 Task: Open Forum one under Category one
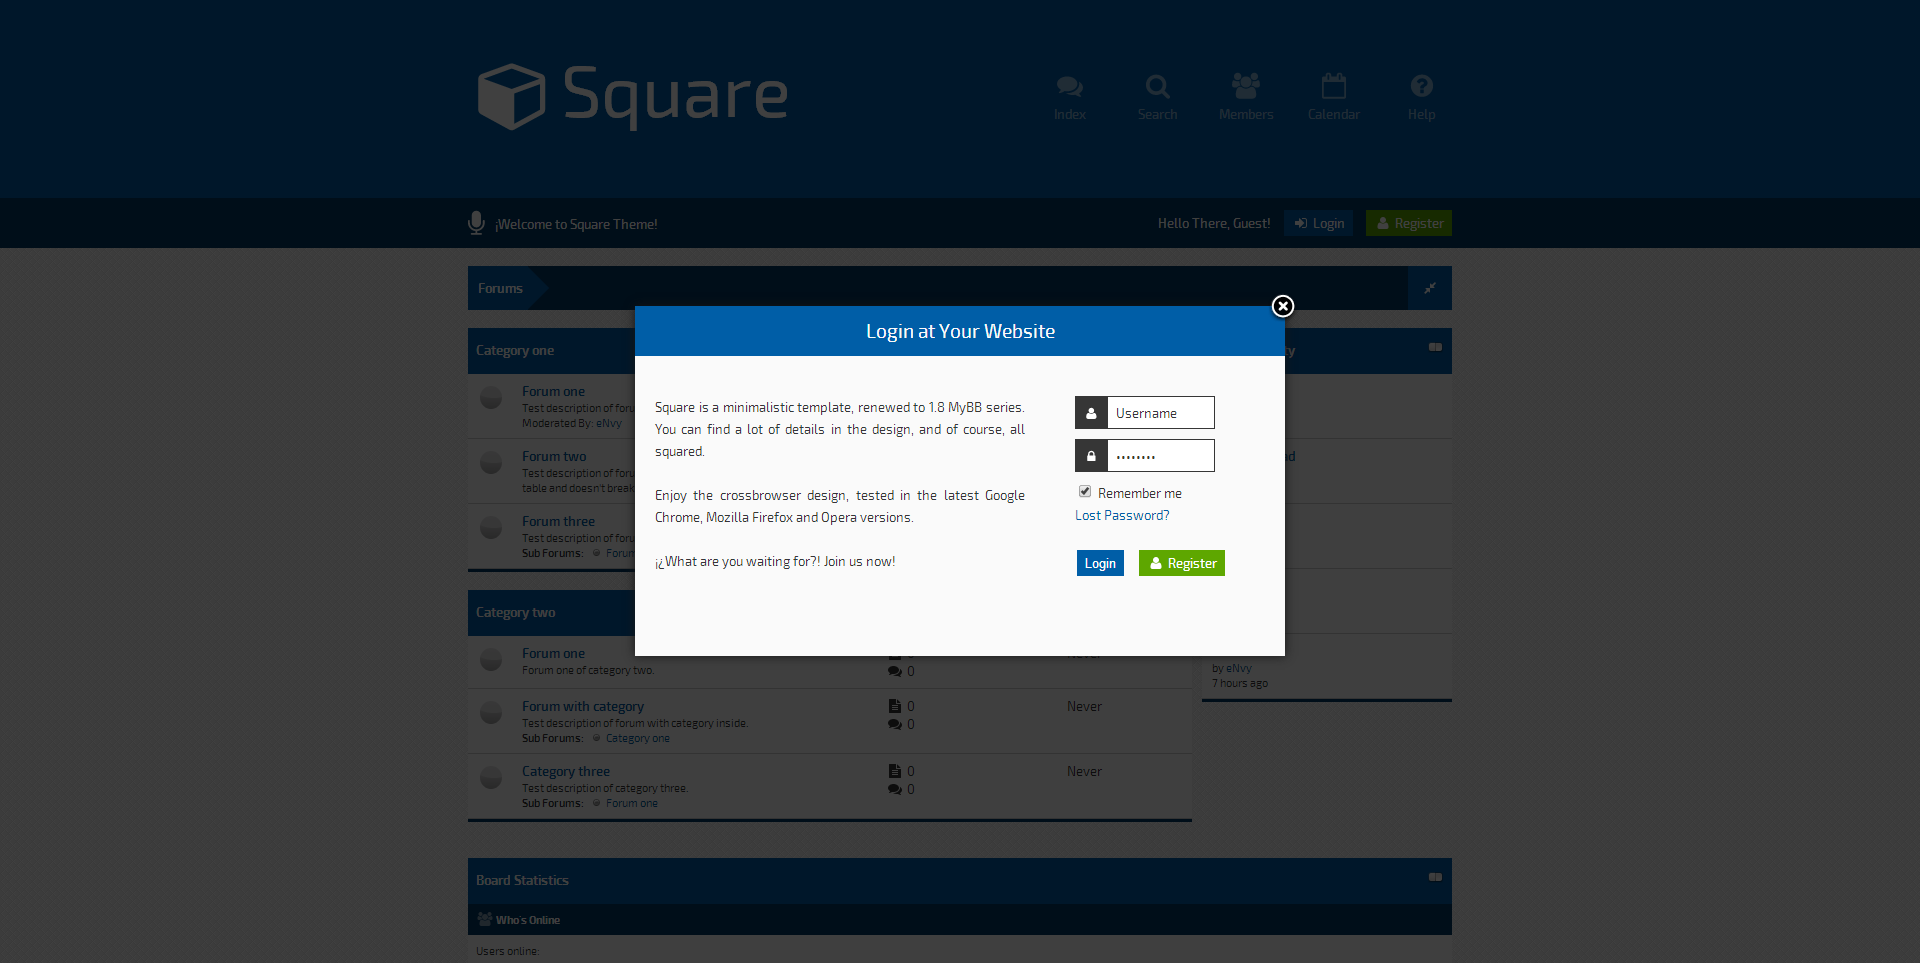pyautogui.click(x=553, y=391)
